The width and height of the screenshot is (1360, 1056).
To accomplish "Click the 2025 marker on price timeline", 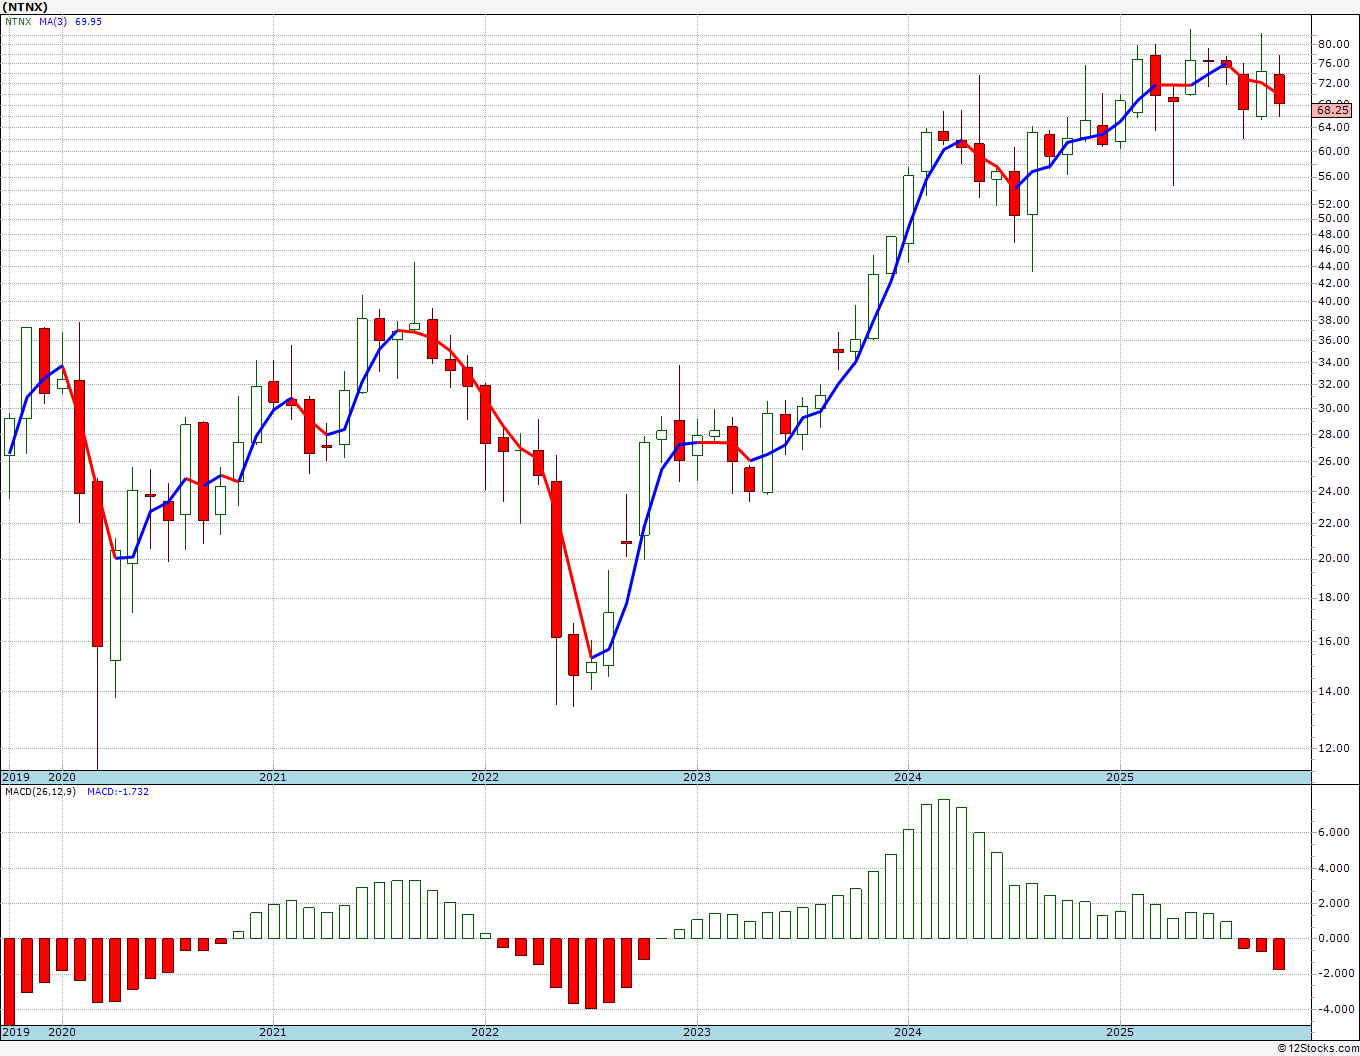I will click(1120, 777).
